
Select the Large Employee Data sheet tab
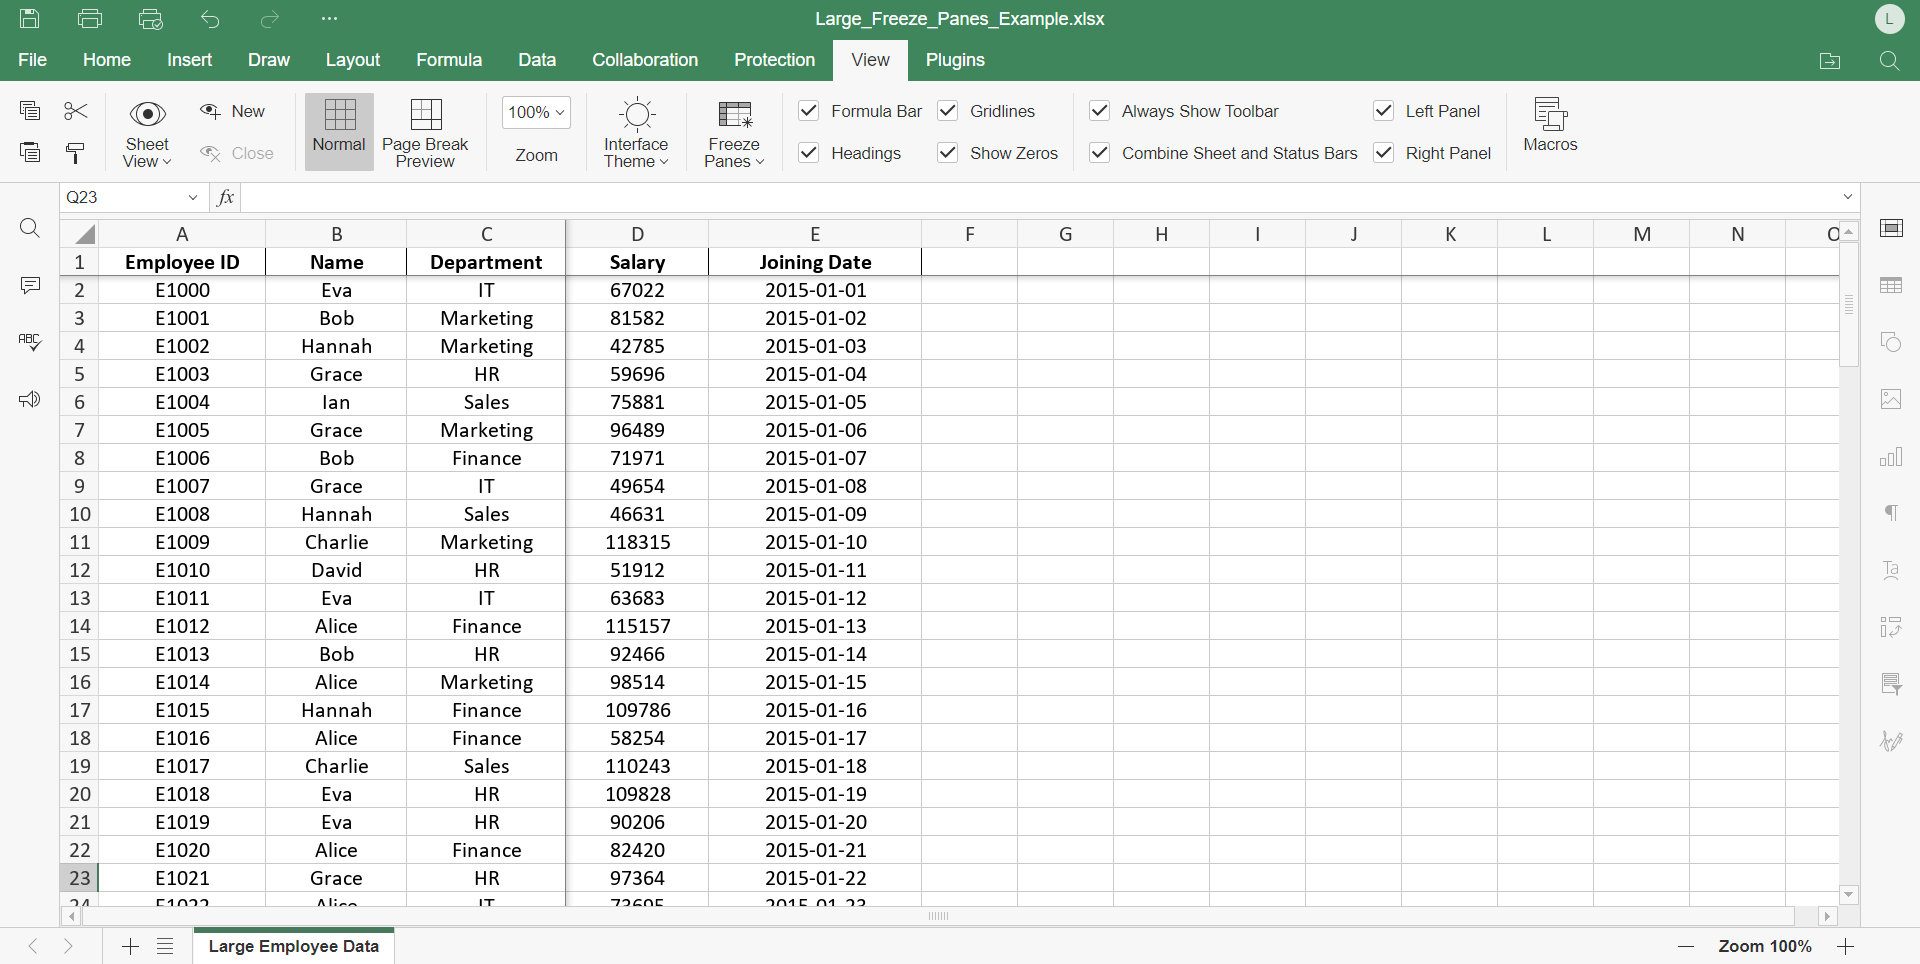click(x=293, y=946)
